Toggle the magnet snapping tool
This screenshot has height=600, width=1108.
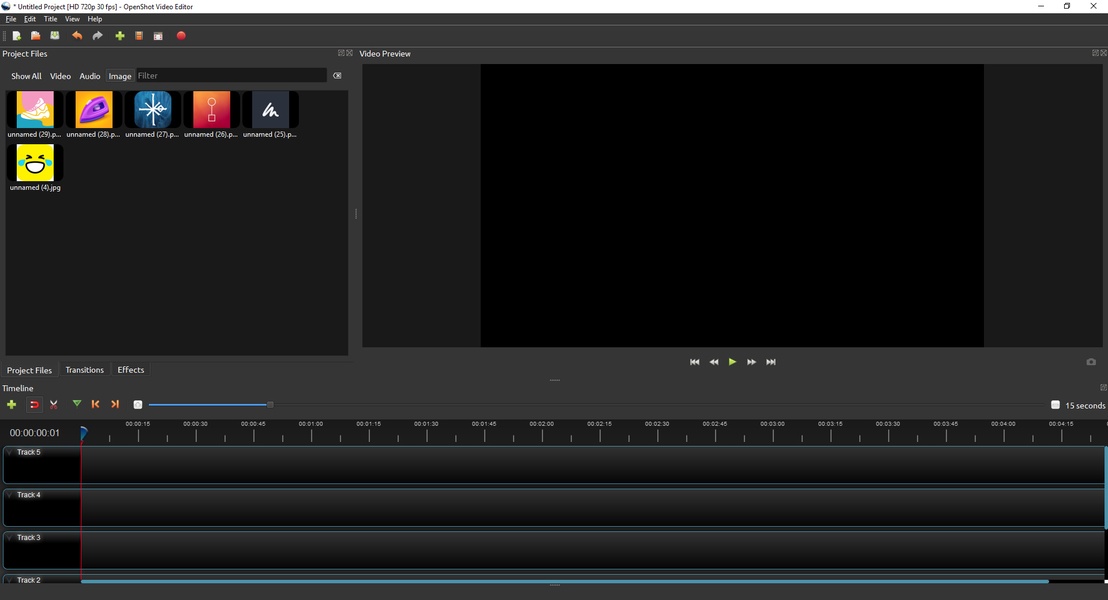(34, 404)
